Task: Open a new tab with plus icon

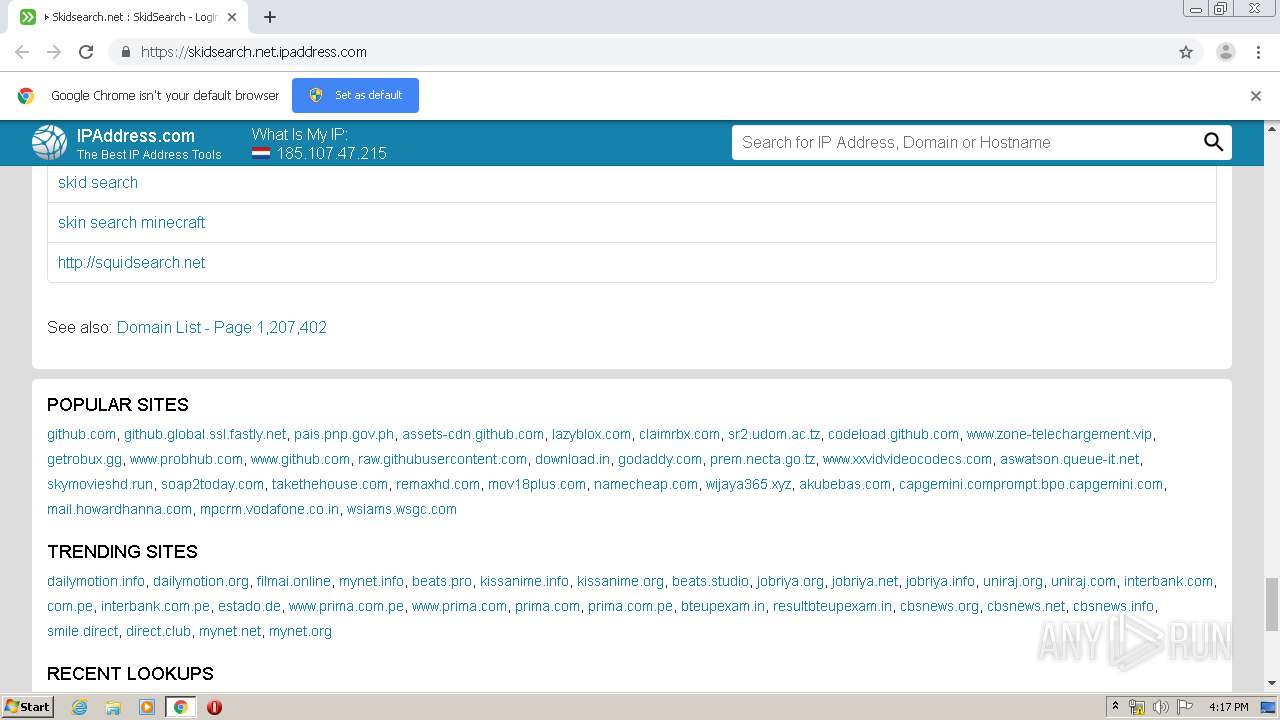Action: tap(270, 17)
